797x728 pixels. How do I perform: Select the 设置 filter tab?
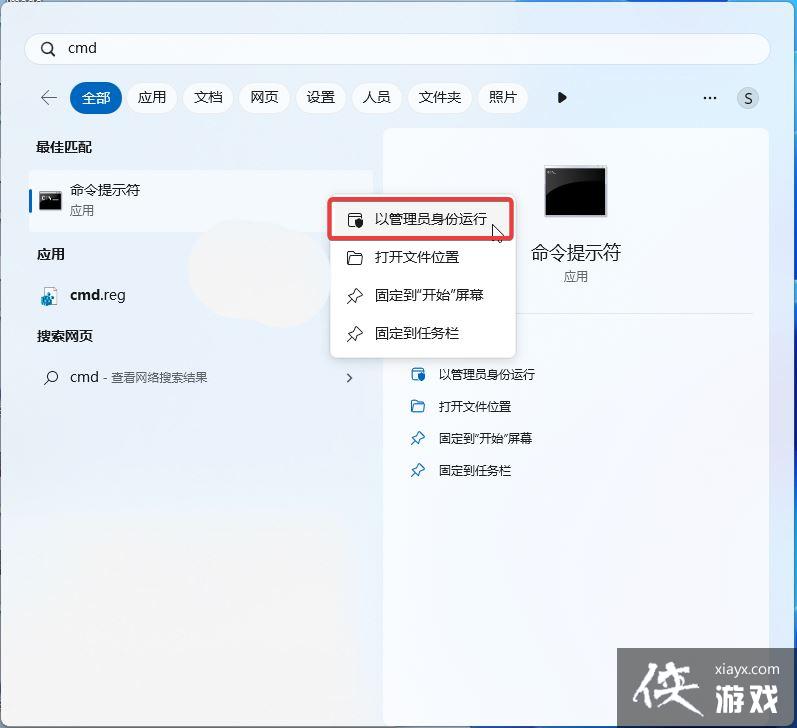[x=321, y=97]
